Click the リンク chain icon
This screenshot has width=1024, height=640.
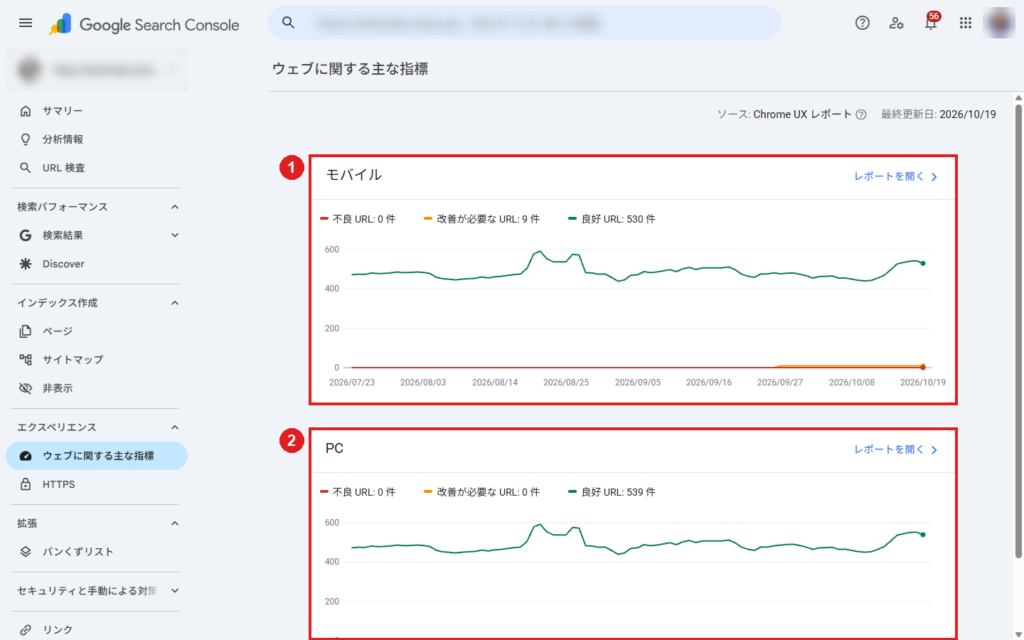(25, 630)
